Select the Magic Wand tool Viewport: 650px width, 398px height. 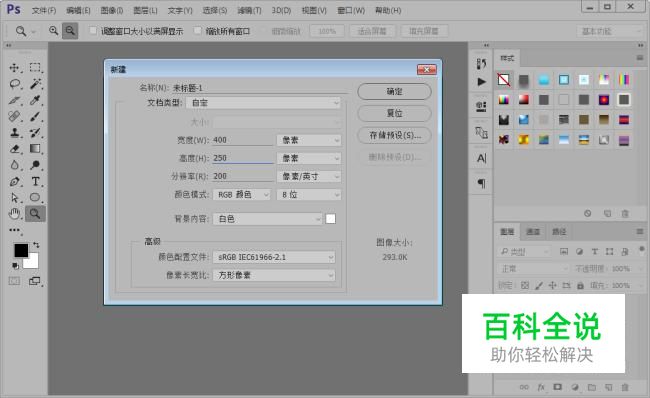pyautogui.click(x=35, y=84)
